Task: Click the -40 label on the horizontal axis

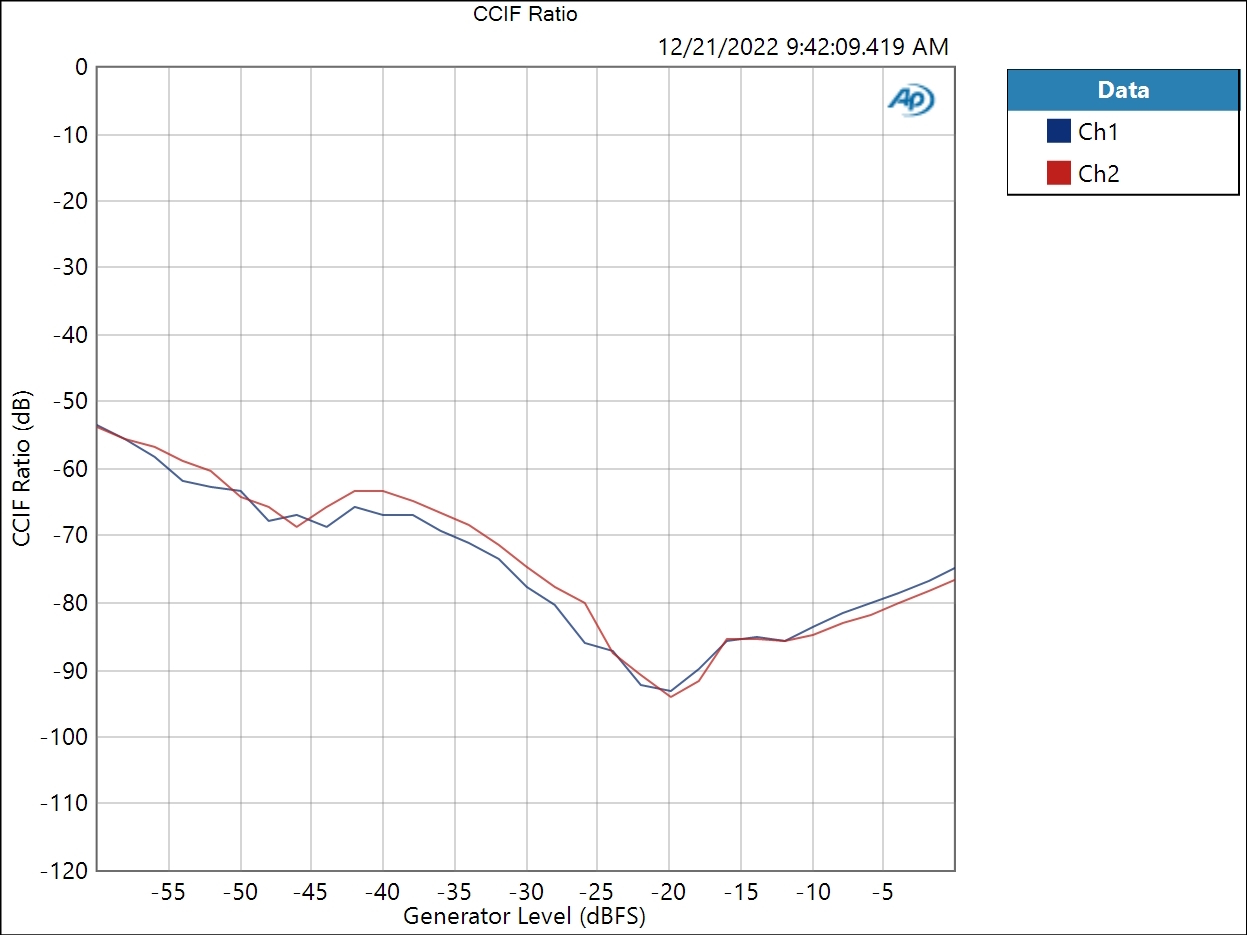Action: [383, 891]
